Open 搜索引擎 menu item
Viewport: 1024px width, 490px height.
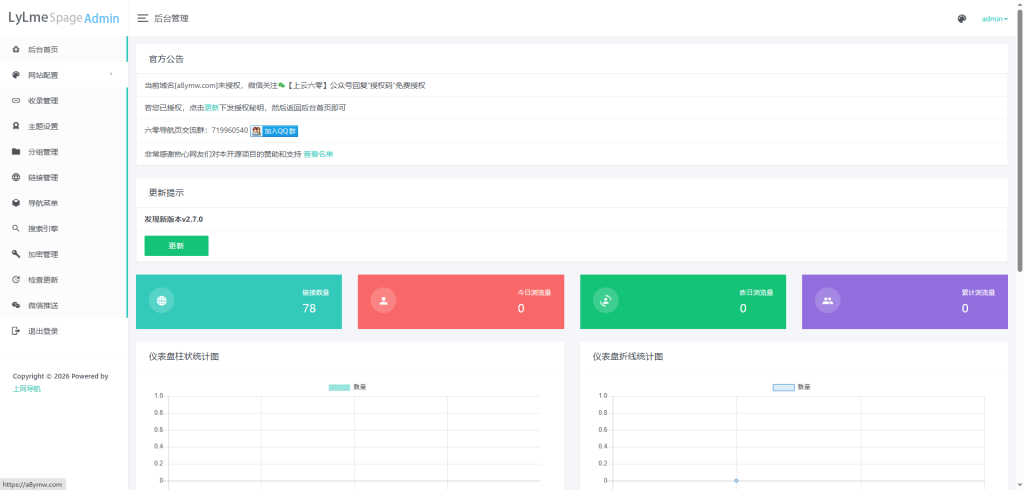(63, 229)
